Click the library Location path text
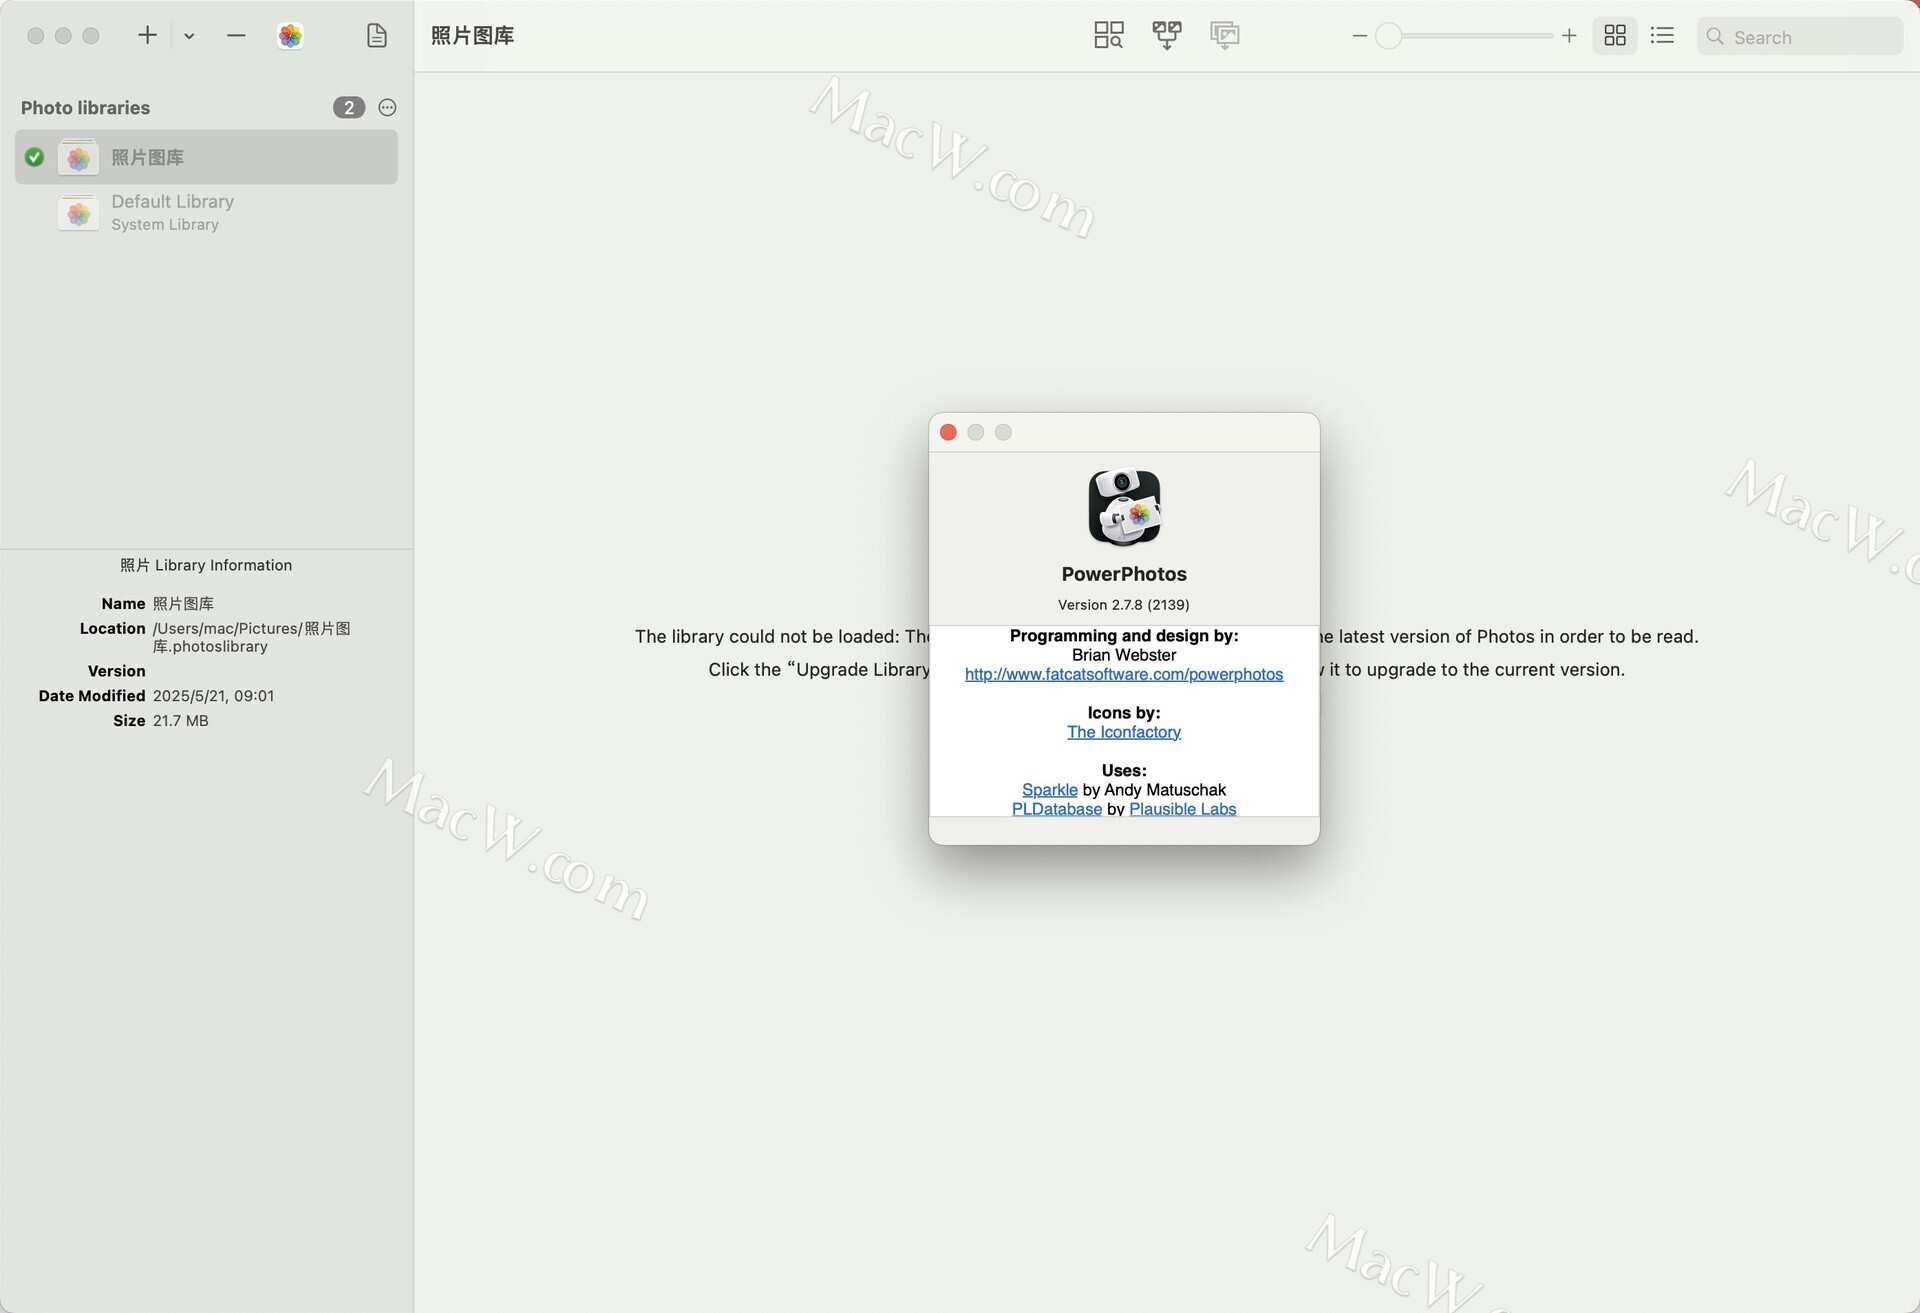The width and height of the screenshot is (1920, 1313). (252, 637)
